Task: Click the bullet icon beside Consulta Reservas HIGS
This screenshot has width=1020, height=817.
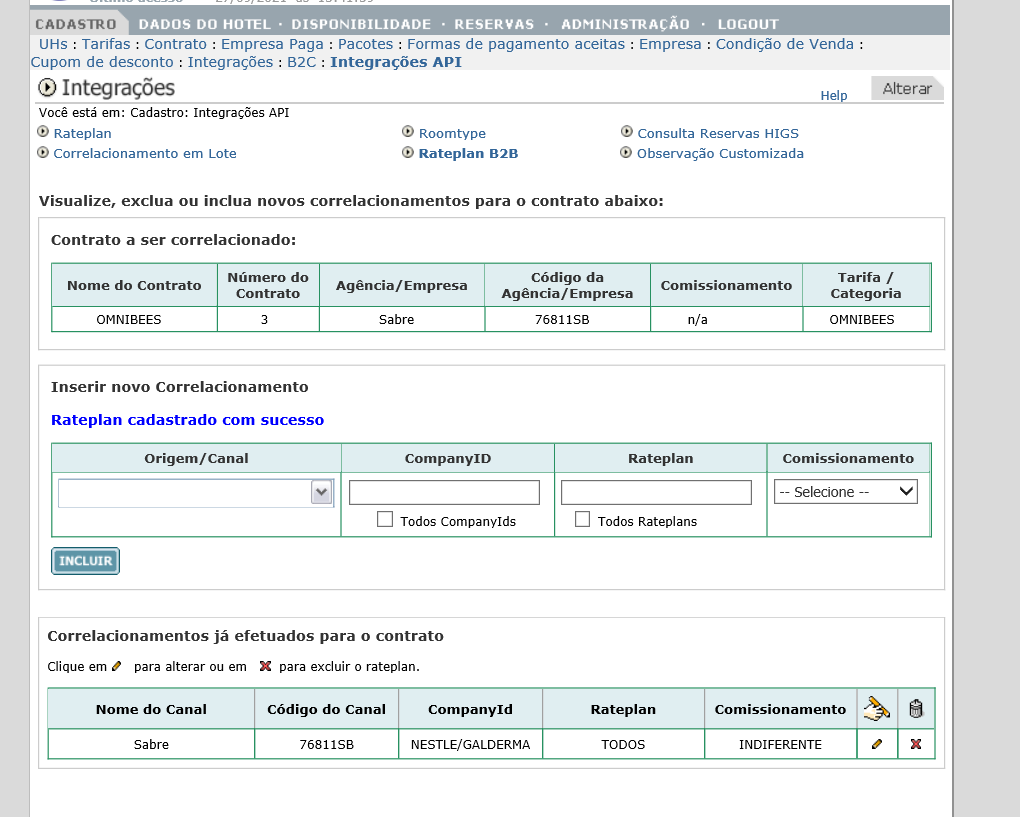Action: pos(626,132)
